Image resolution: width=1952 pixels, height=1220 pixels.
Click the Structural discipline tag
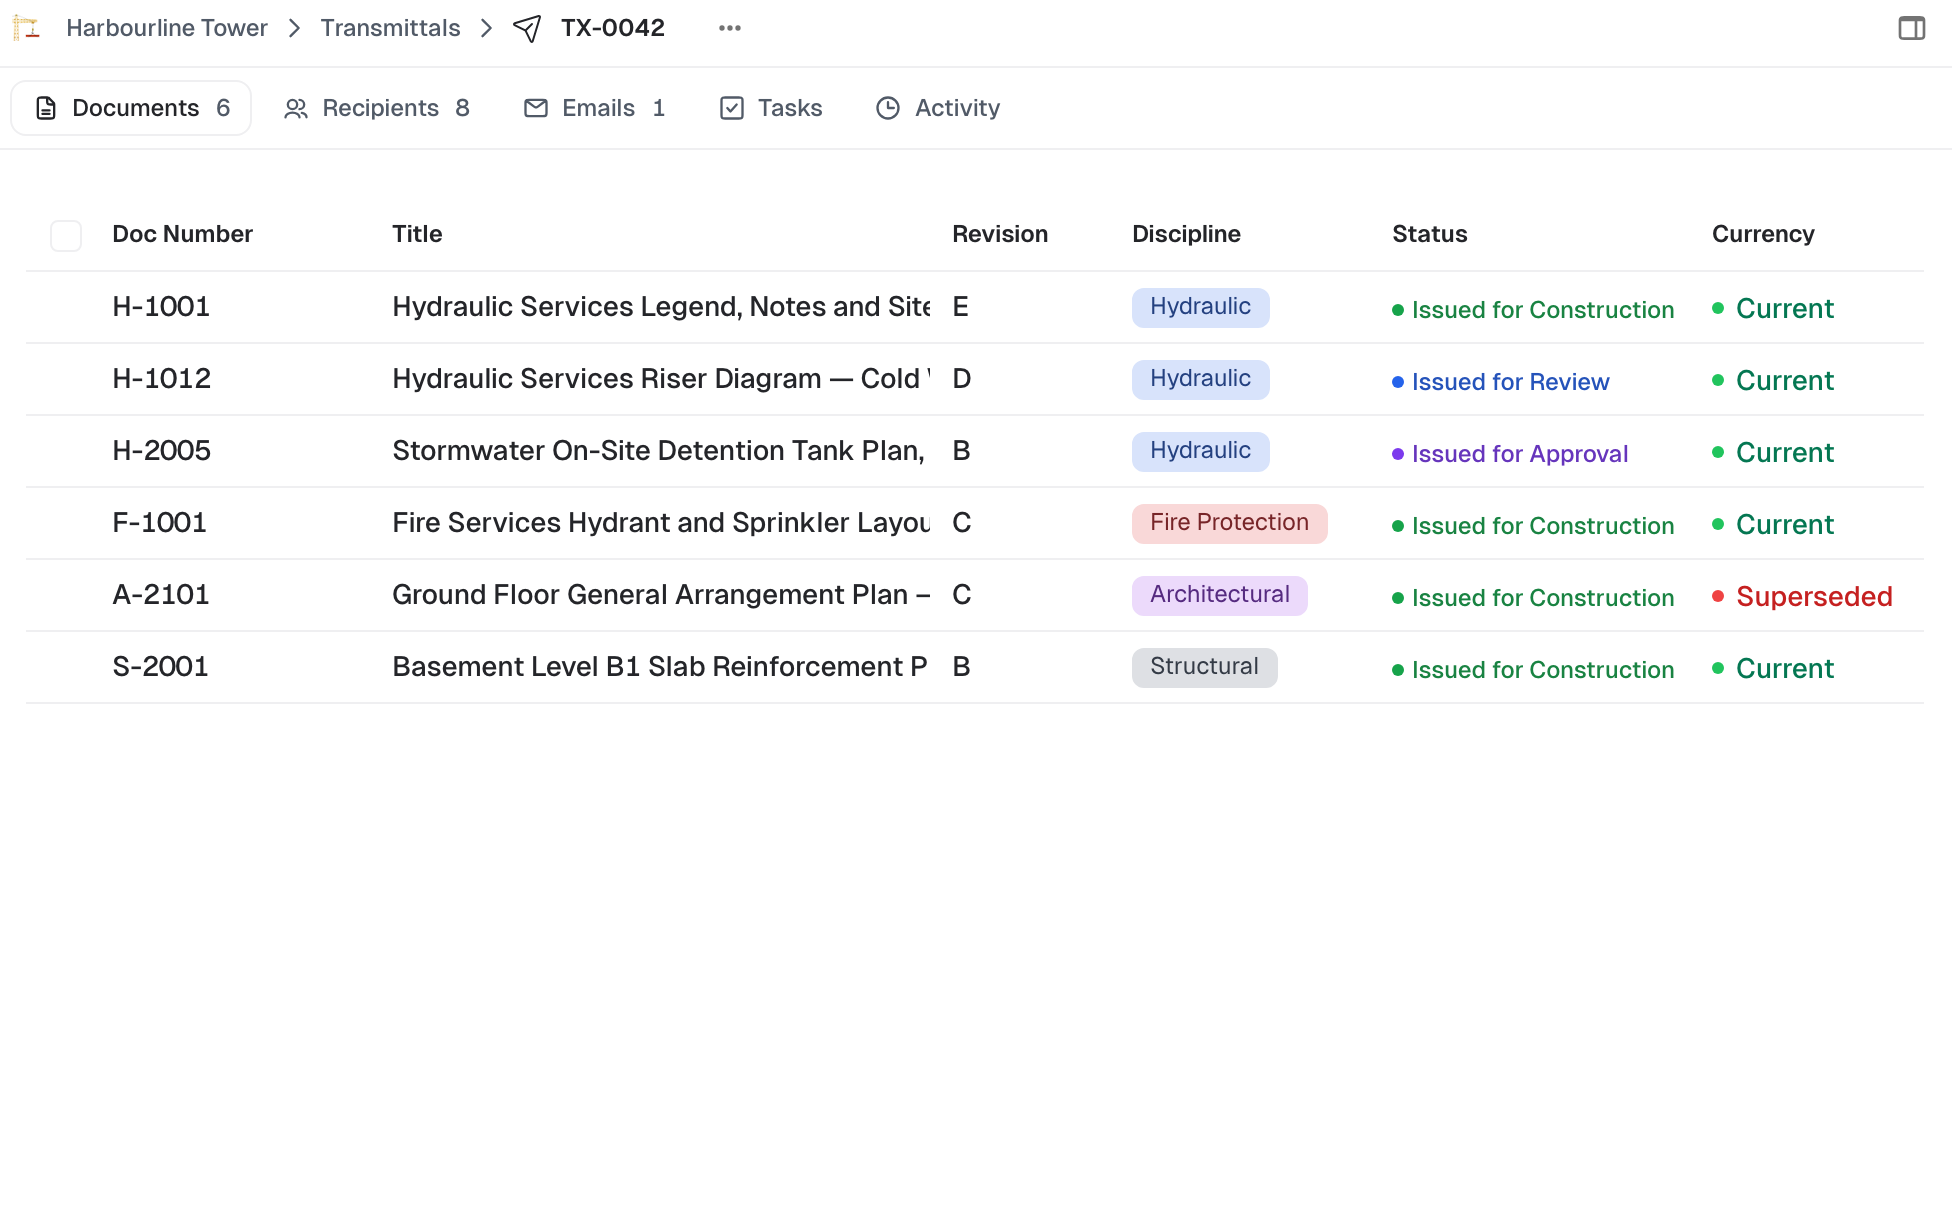(x=1204, y=667)
